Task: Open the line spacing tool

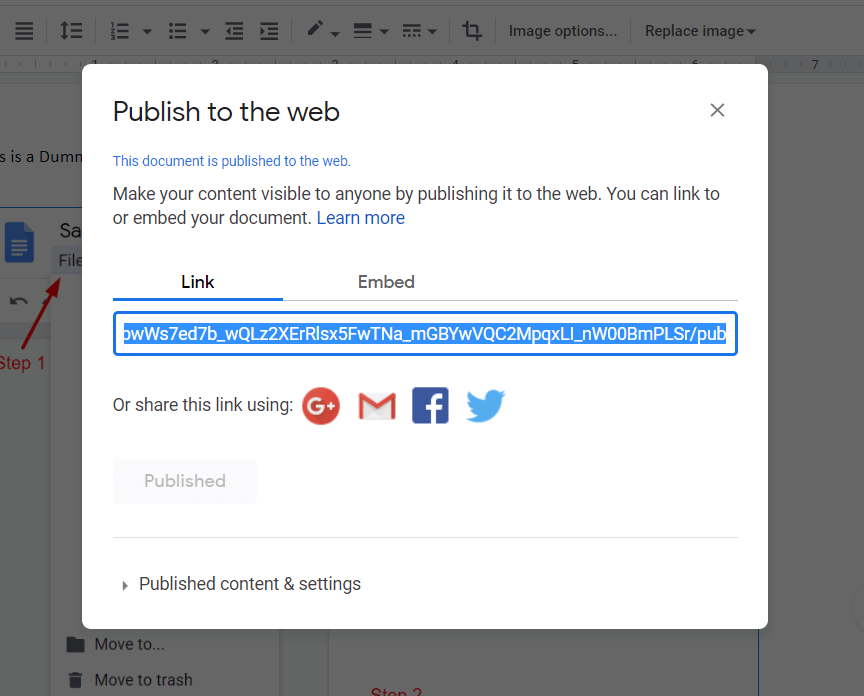Action: point(71,30)
